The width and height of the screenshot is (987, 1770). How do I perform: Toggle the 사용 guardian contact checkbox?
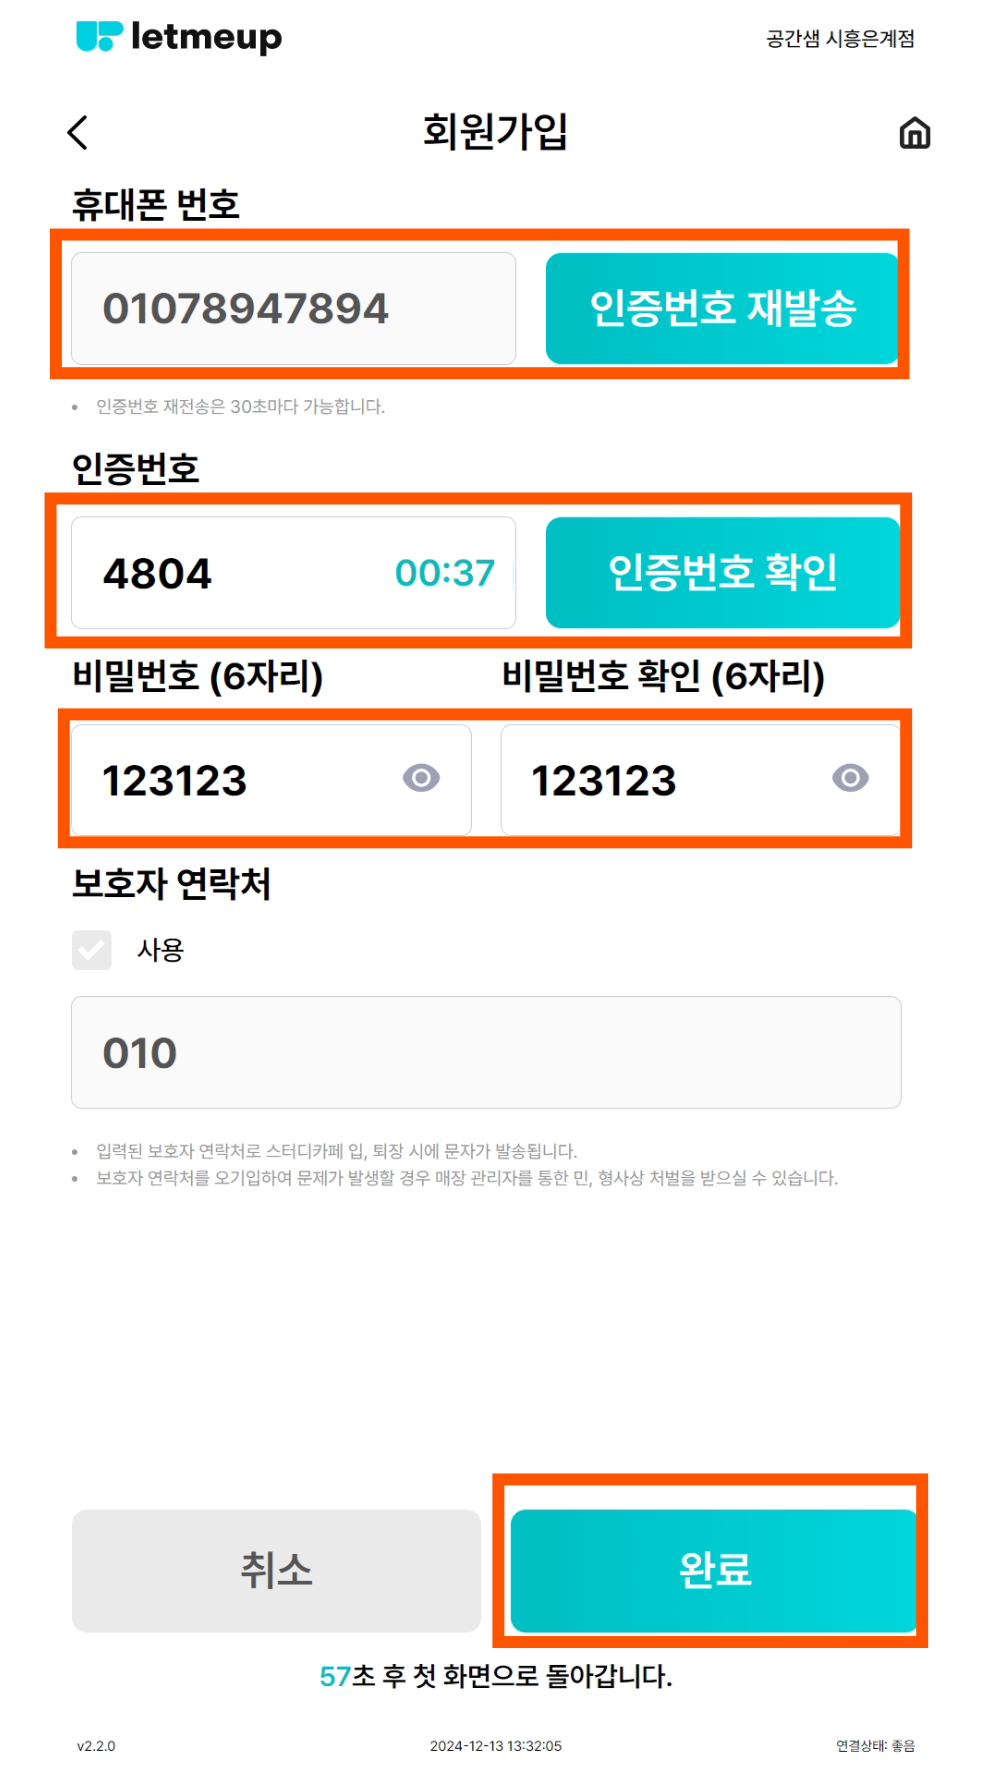92,950
